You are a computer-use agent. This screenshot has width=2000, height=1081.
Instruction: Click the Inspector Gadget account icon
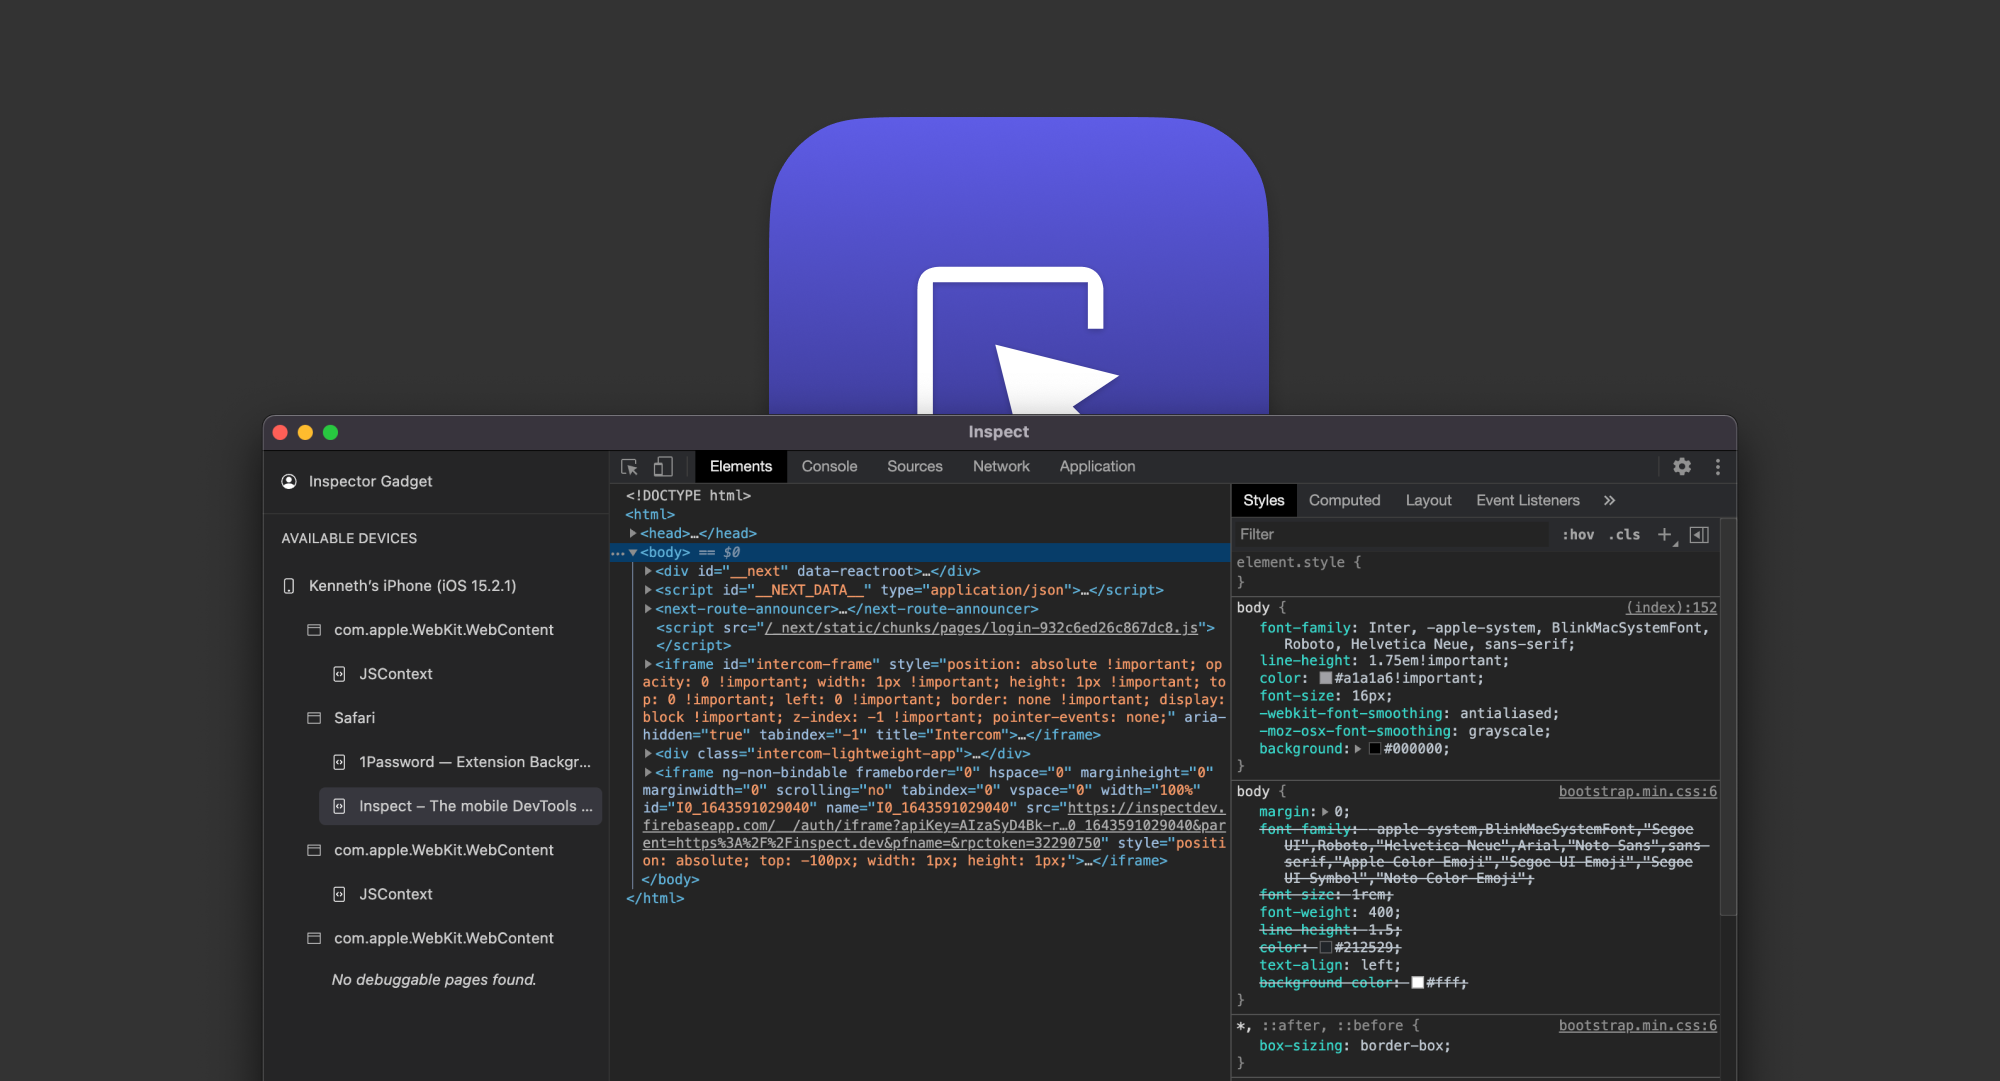(x=289, y=482)
